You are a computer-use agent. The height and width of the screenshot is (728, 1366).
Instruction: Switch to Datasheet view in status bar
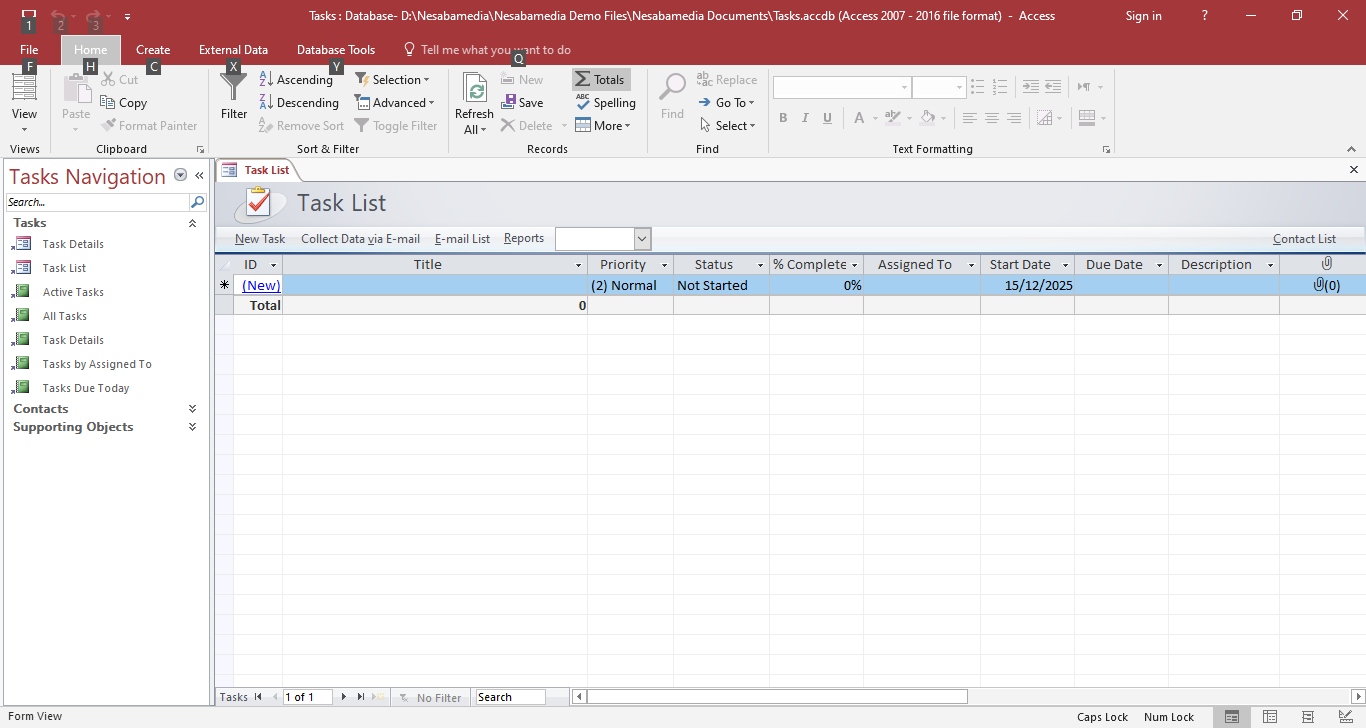coord(1270,717)
